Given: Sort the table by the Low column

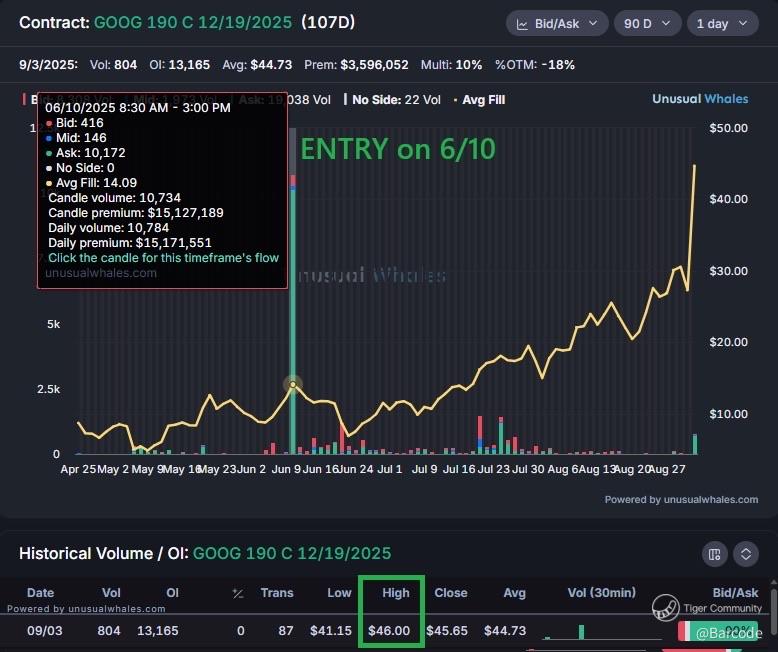Looking at the screenshot, I should (x=339, y=592).
